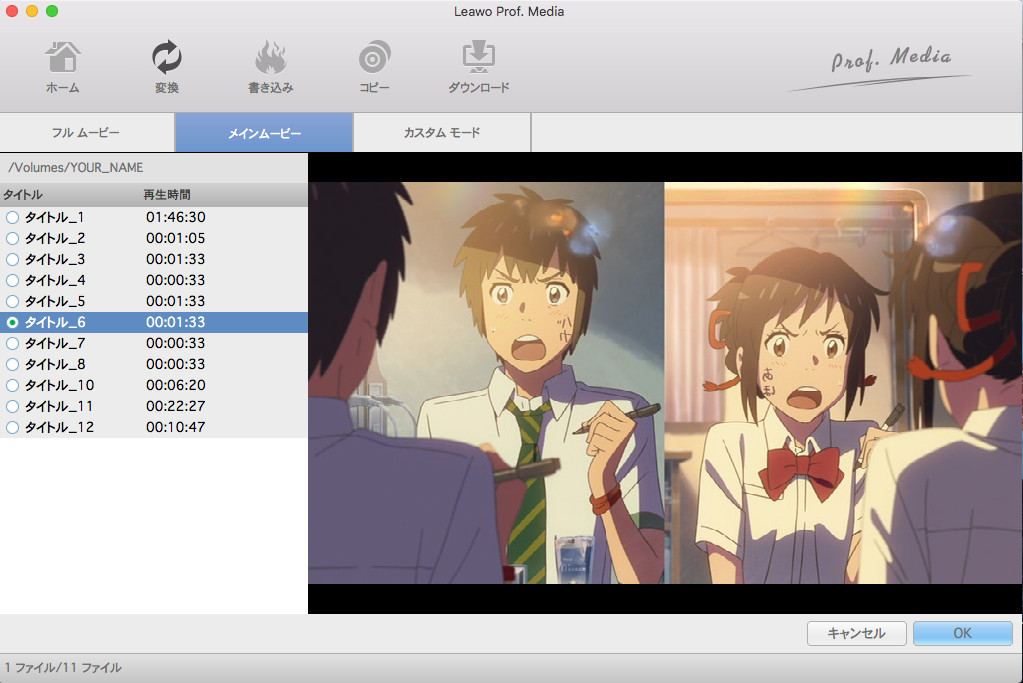Confirm with the OK button
The image size is (1023, 683).
coord(962,633)
